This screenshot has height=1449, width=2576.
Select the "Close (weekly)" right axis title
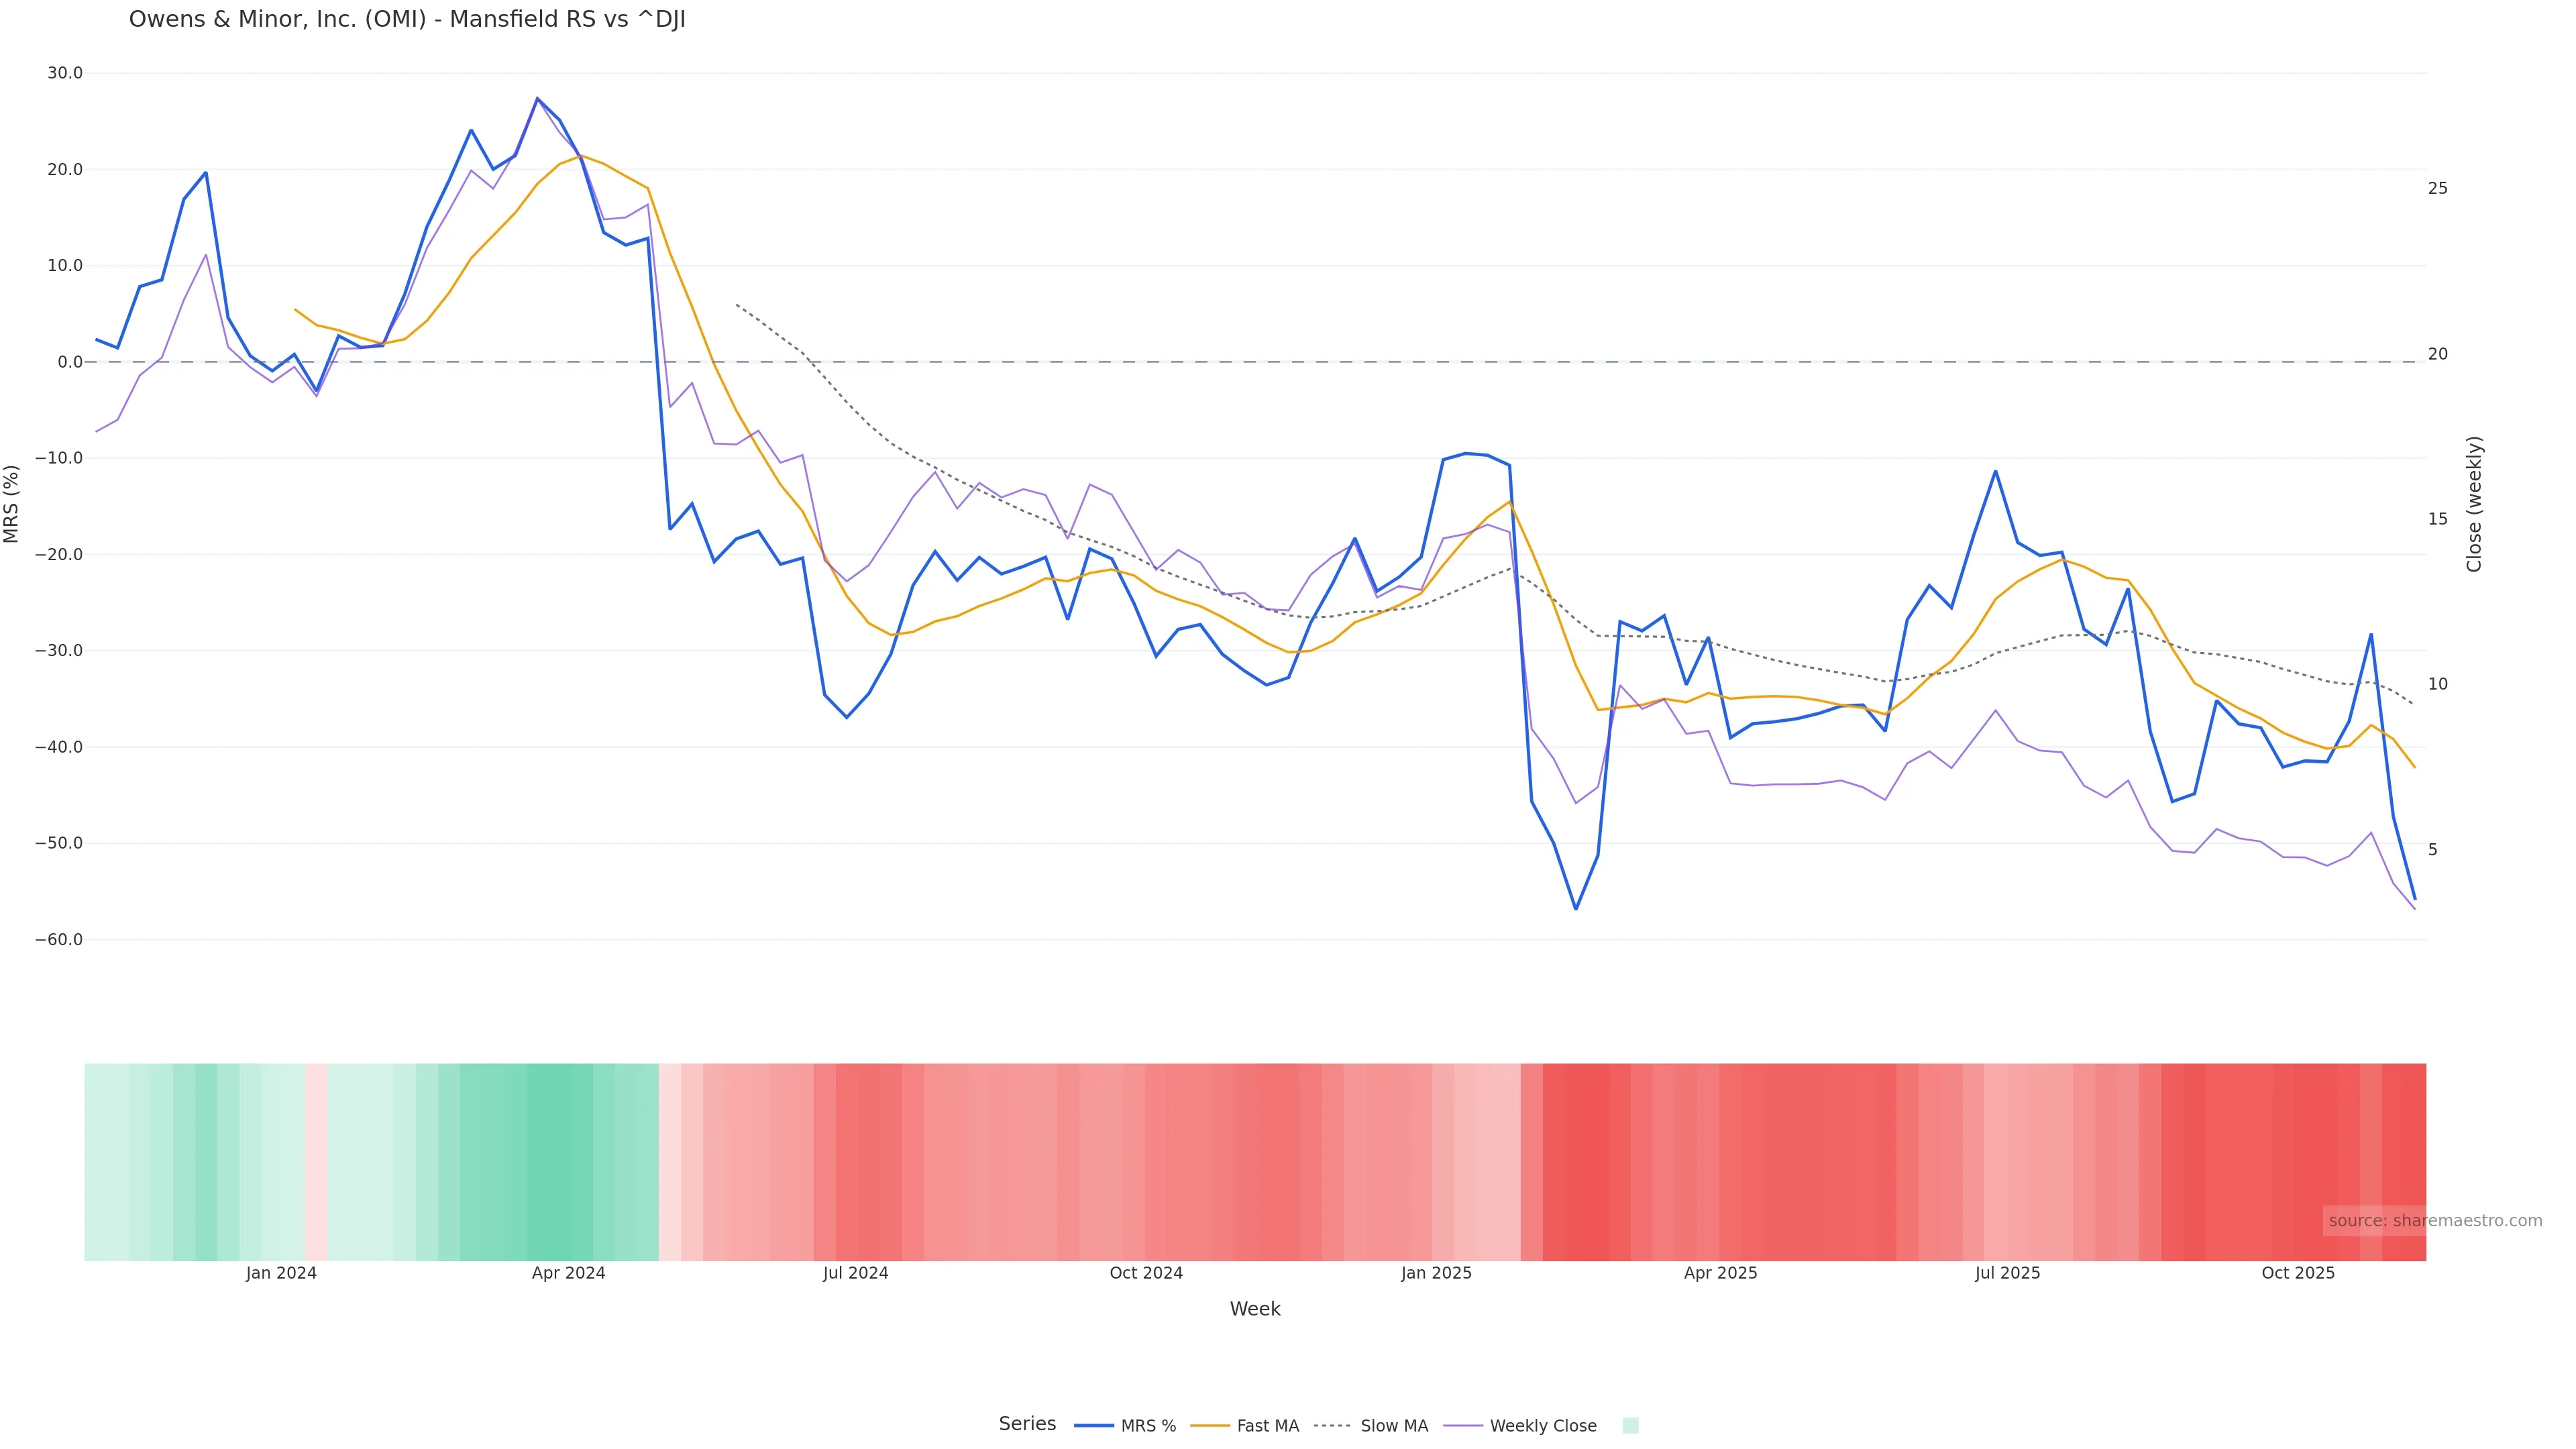coord(2474,504)
